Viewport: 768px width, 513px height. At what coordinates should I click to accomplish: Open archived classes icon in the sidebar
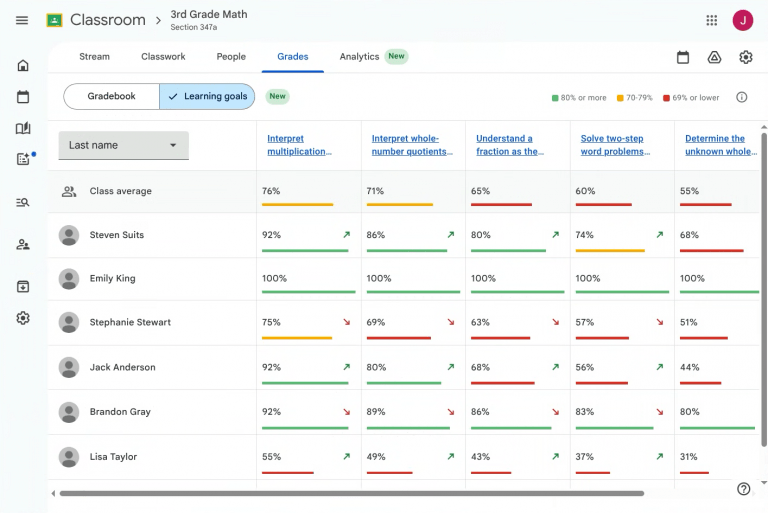tap(23, 287)
